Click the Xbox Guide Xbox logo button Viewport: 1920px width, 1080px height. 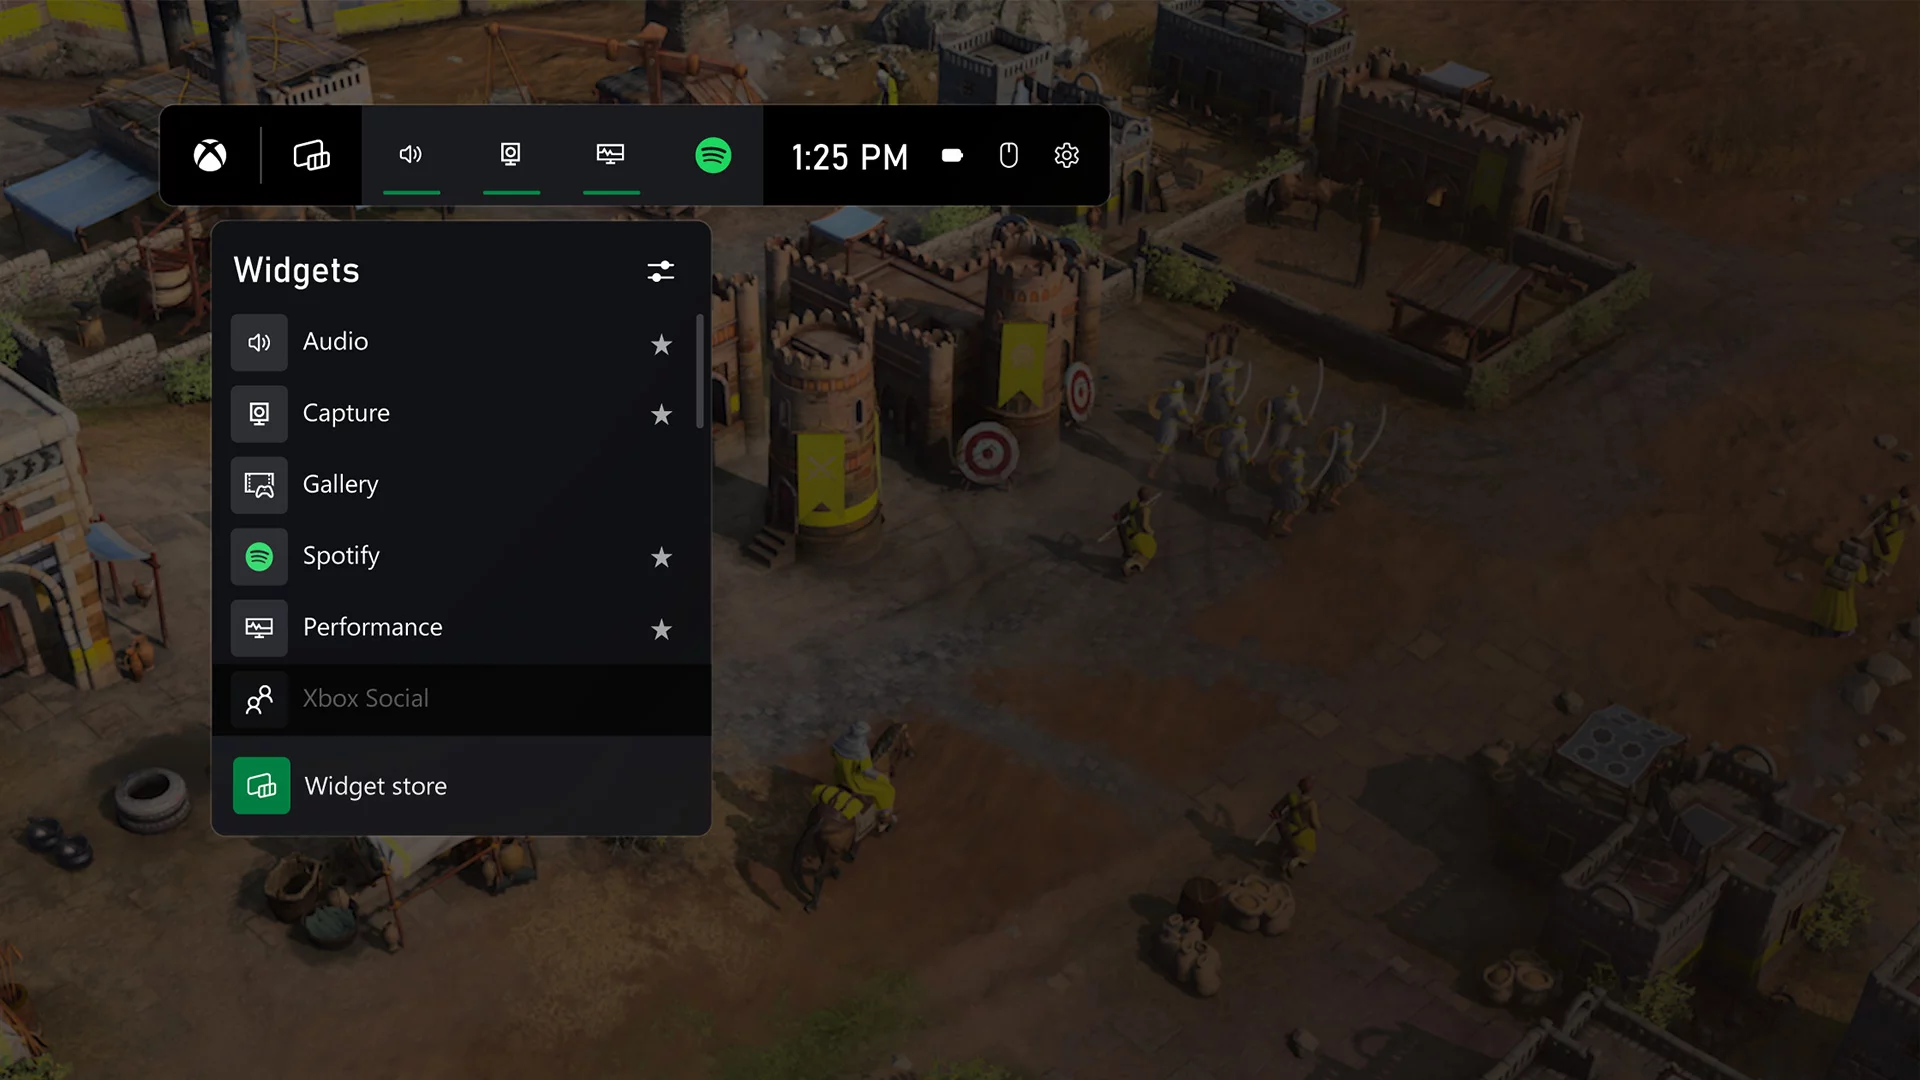click(x=210, y=157)
